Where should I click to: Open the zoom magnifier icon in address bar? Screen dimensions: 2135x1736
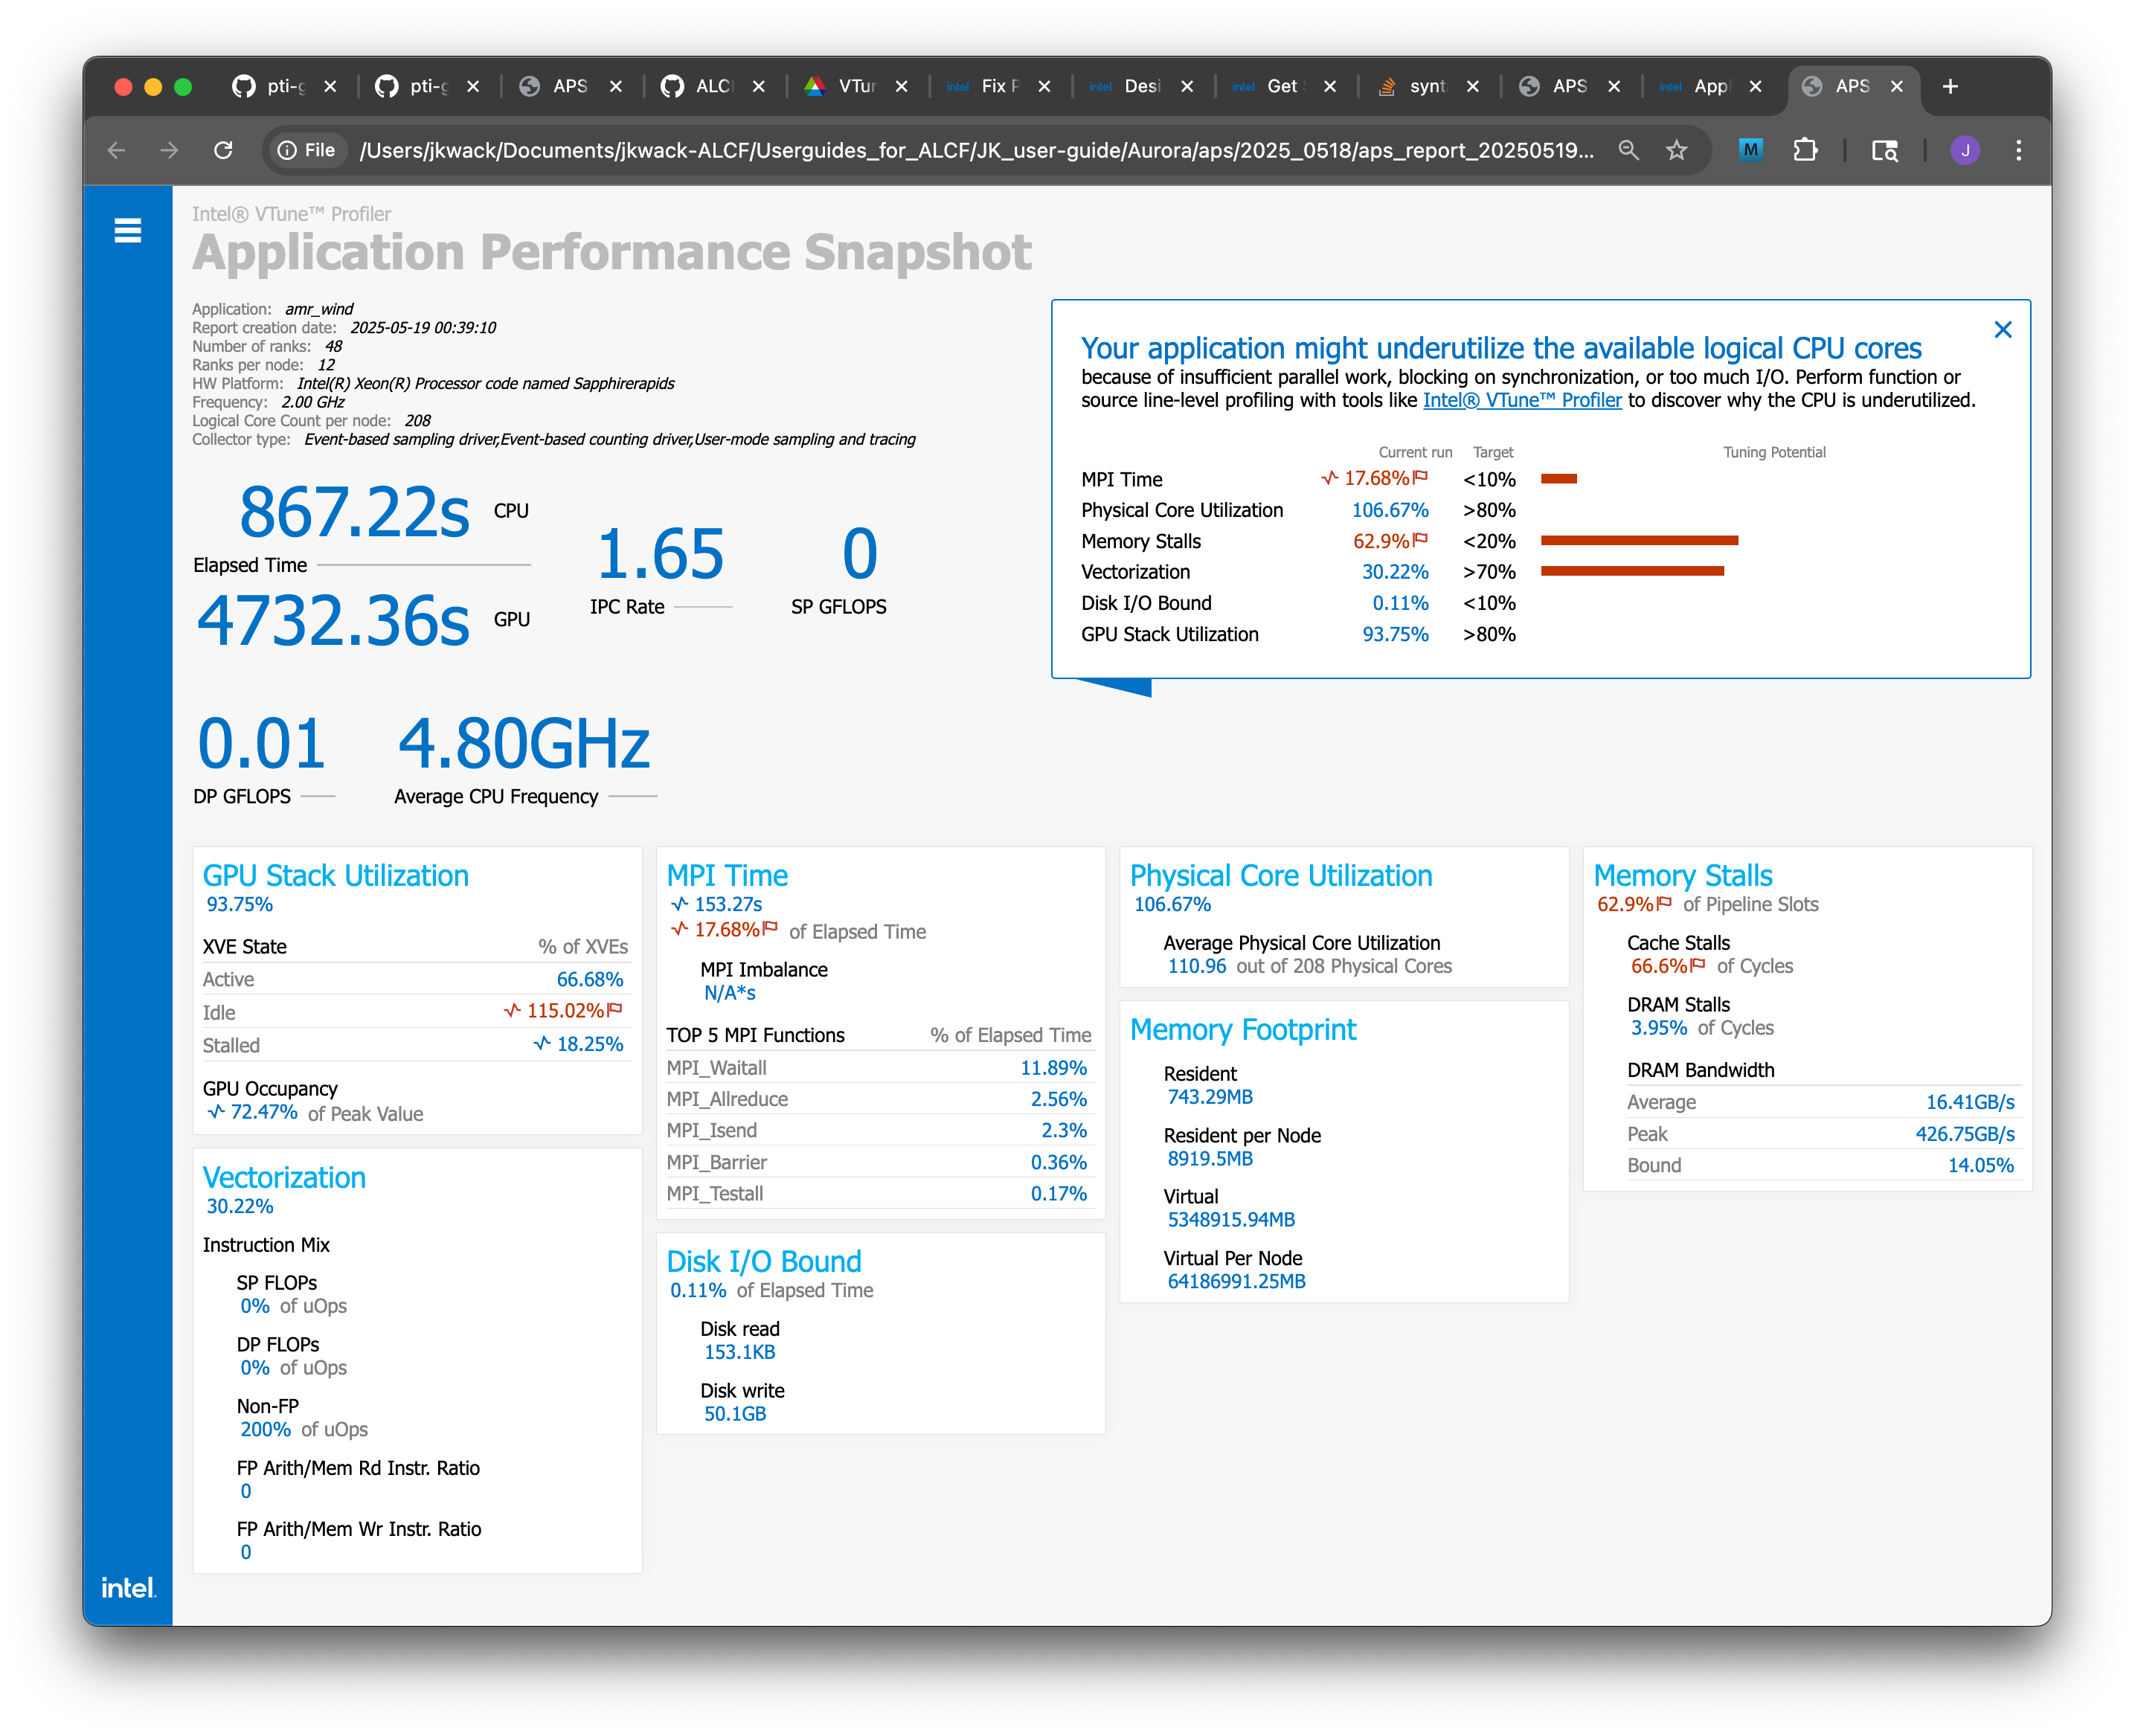tap(1628, 150)
